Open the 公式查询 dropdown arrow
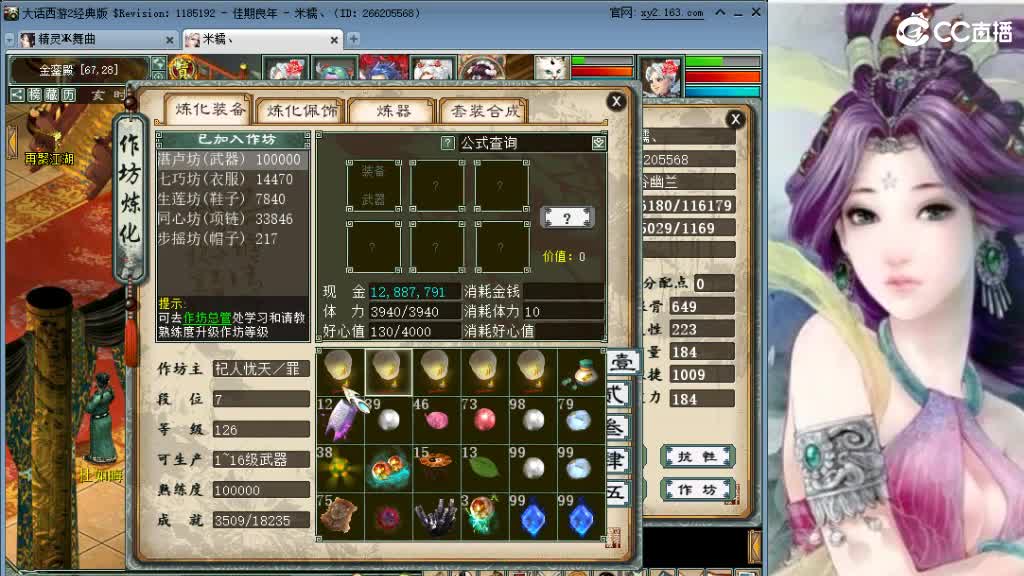Image resolution: width=1024 pixels, height=576 pixels. [598, 143]
